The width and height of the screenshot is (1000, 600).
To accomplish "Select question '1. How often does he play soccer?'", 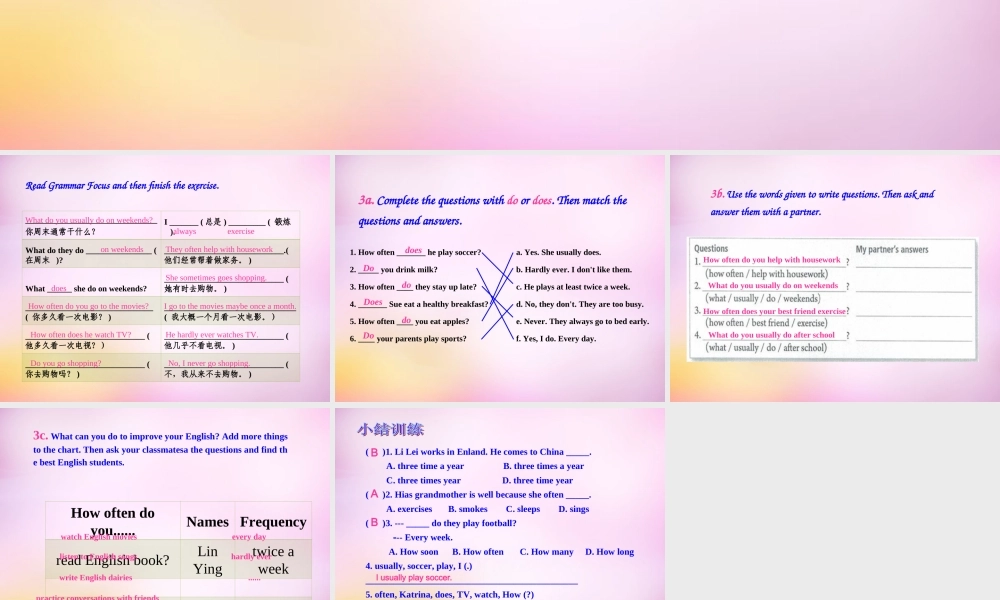I will pyautogui.click(x=415, y=252).
